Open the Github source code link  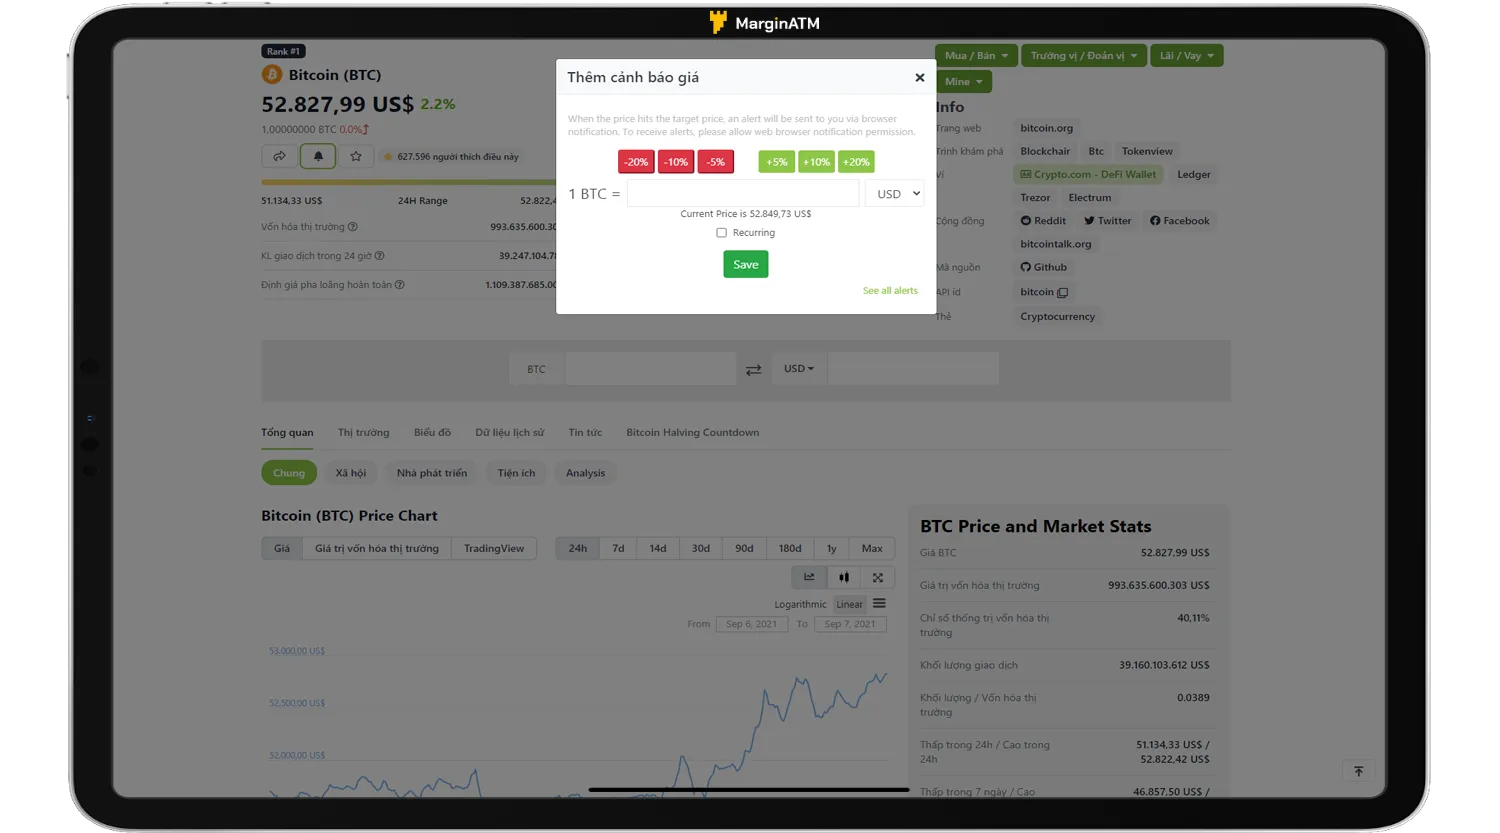click(1043, 267)
